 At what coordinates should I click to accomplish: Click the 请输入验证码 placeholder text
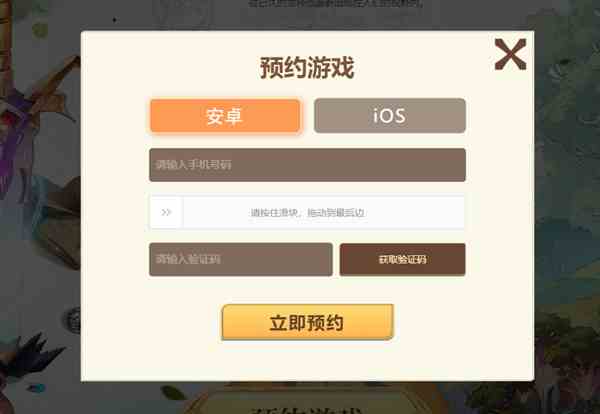(188, 259)
